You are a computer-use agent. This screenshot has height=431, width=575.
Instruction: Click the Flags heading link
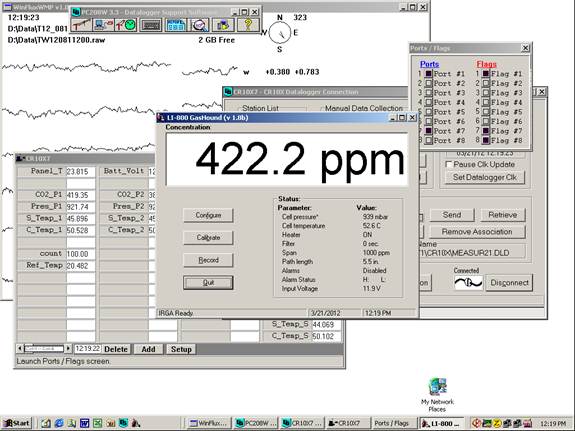pos(487,64)
